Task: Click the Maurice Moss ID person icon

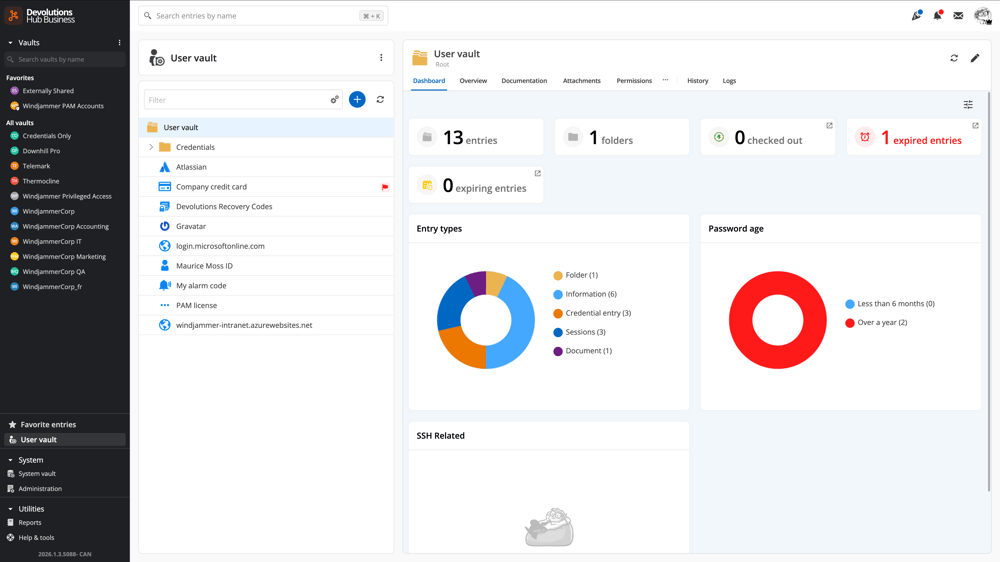Action: coord(165,266)
